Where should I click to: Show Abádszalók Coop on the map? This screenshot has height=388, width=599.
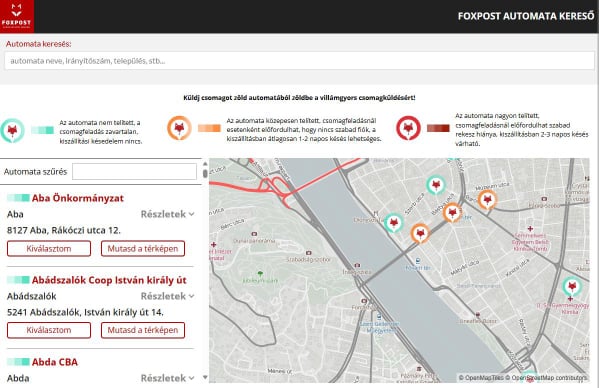(x=143, y=330)
